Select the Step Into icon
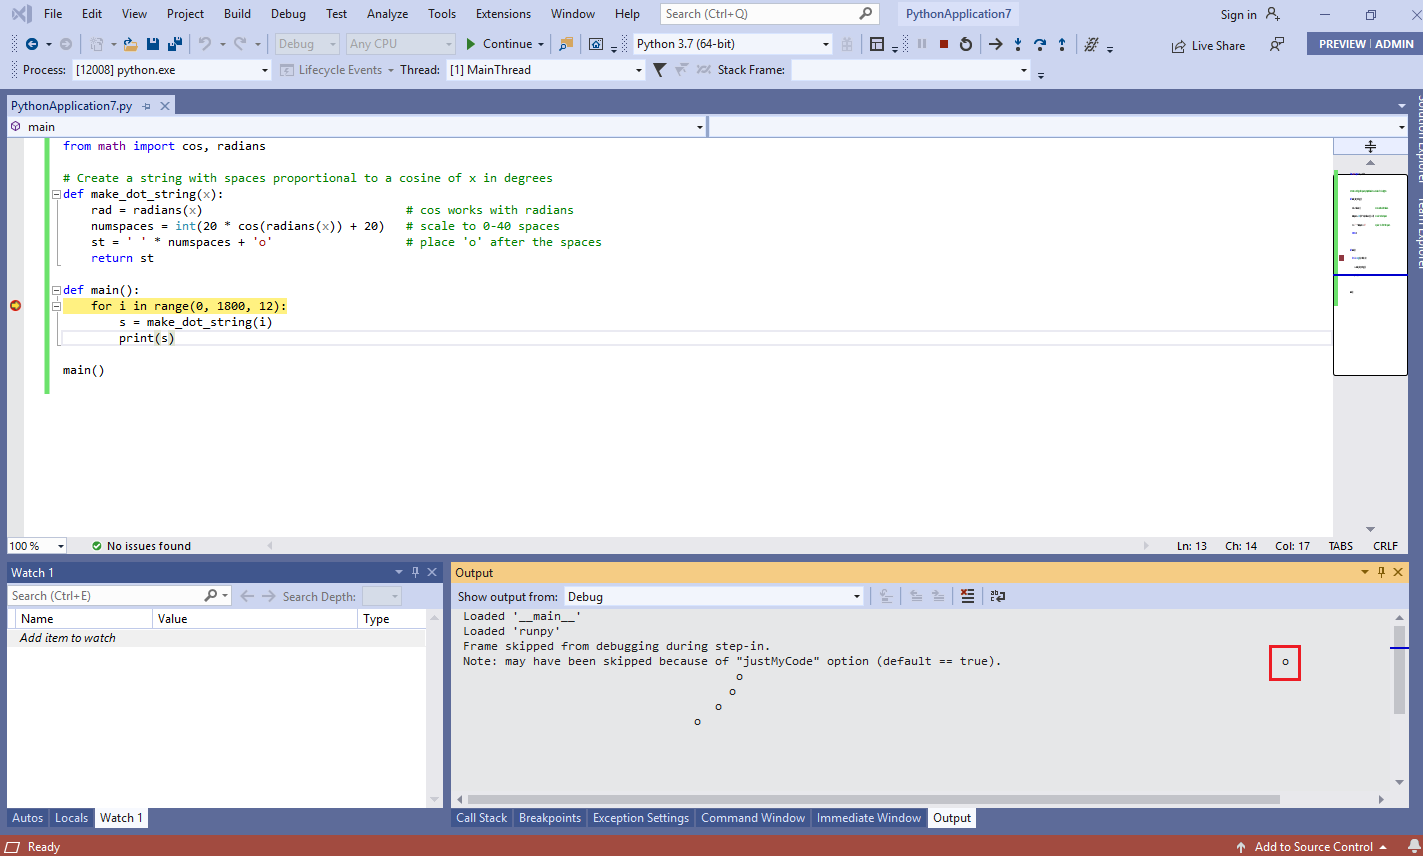 [1017, 44]
